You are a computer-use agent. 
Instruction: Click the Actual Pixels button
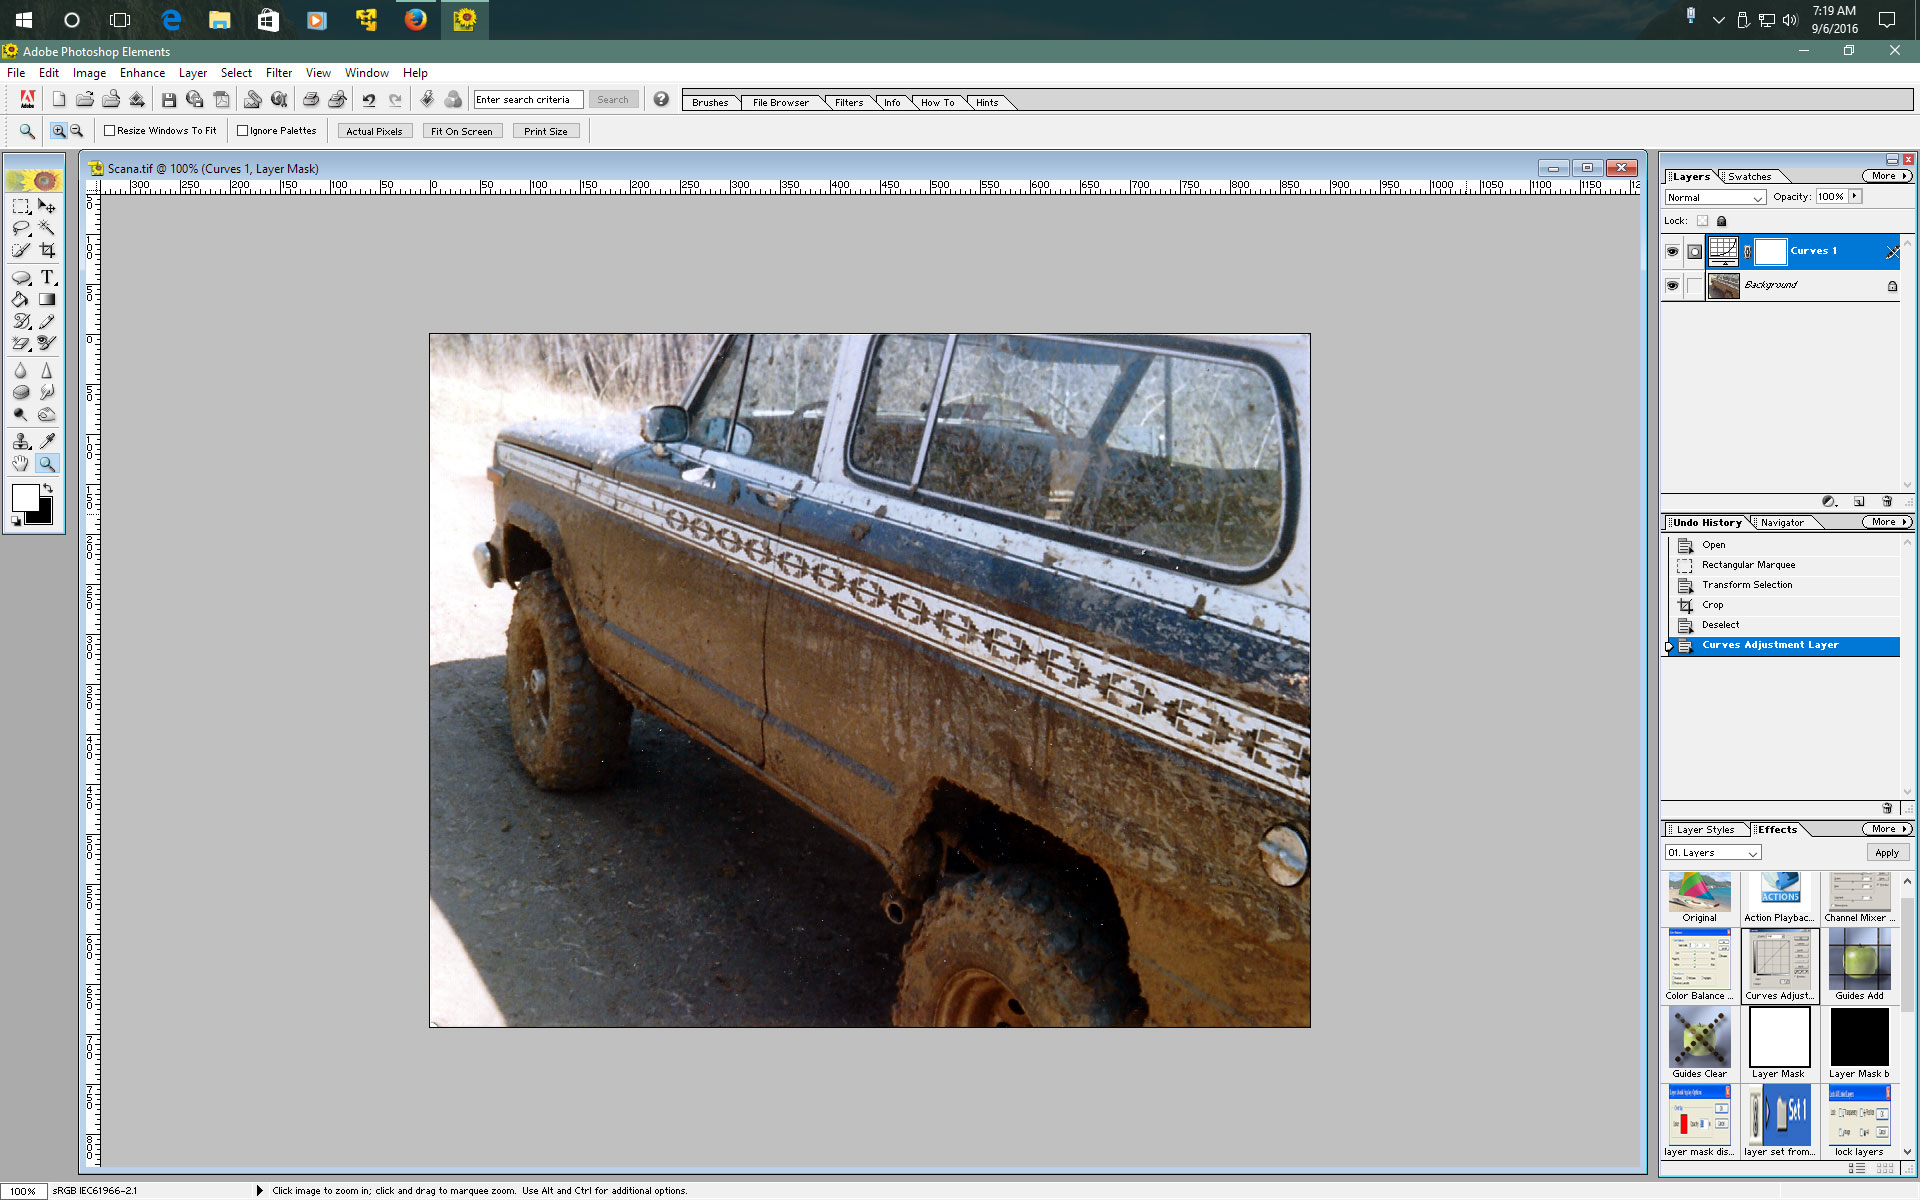point(372,130)
